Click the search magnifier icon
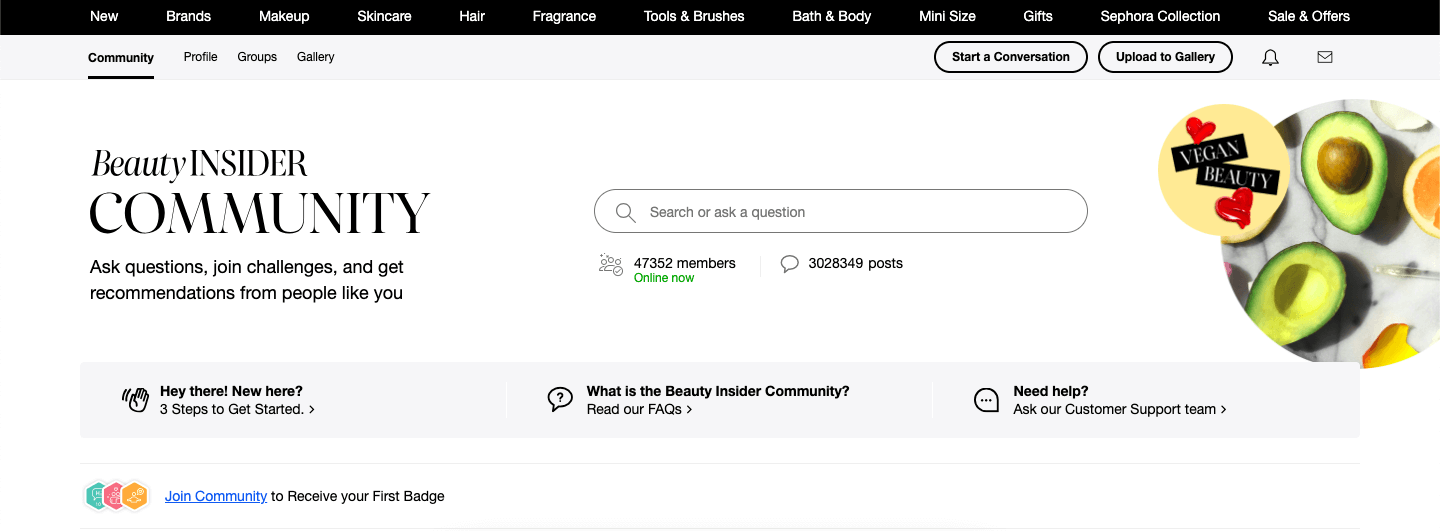 (626, 212)
